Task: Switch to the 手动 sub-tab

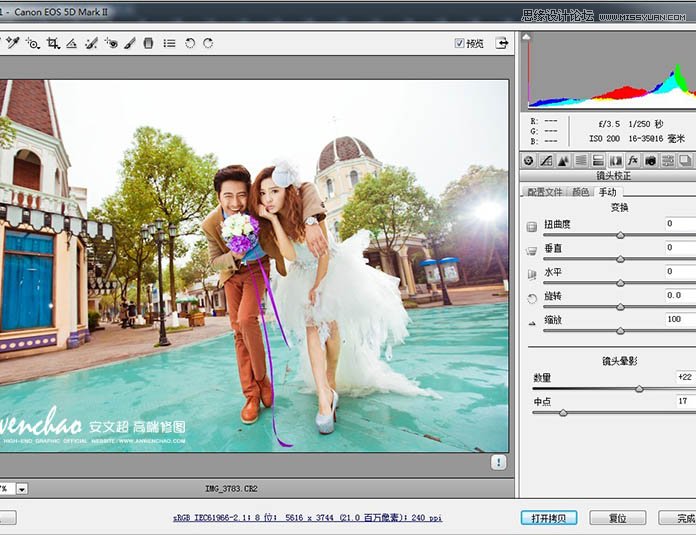Action: pos(608,192)
